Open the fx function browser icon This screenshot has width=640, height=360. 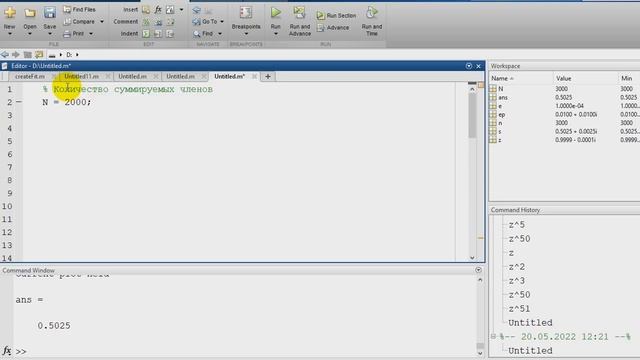[158, 9]
